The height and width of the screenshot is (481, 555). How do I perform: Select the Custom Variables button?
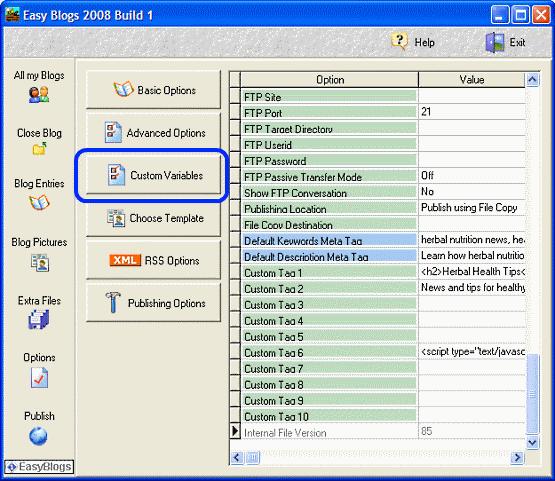click(x=153, y=175)
